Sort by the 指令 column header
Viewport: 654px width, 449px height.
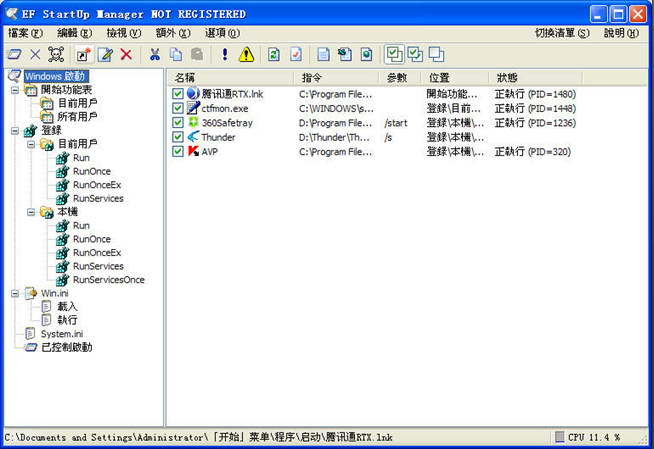point(336,78)
